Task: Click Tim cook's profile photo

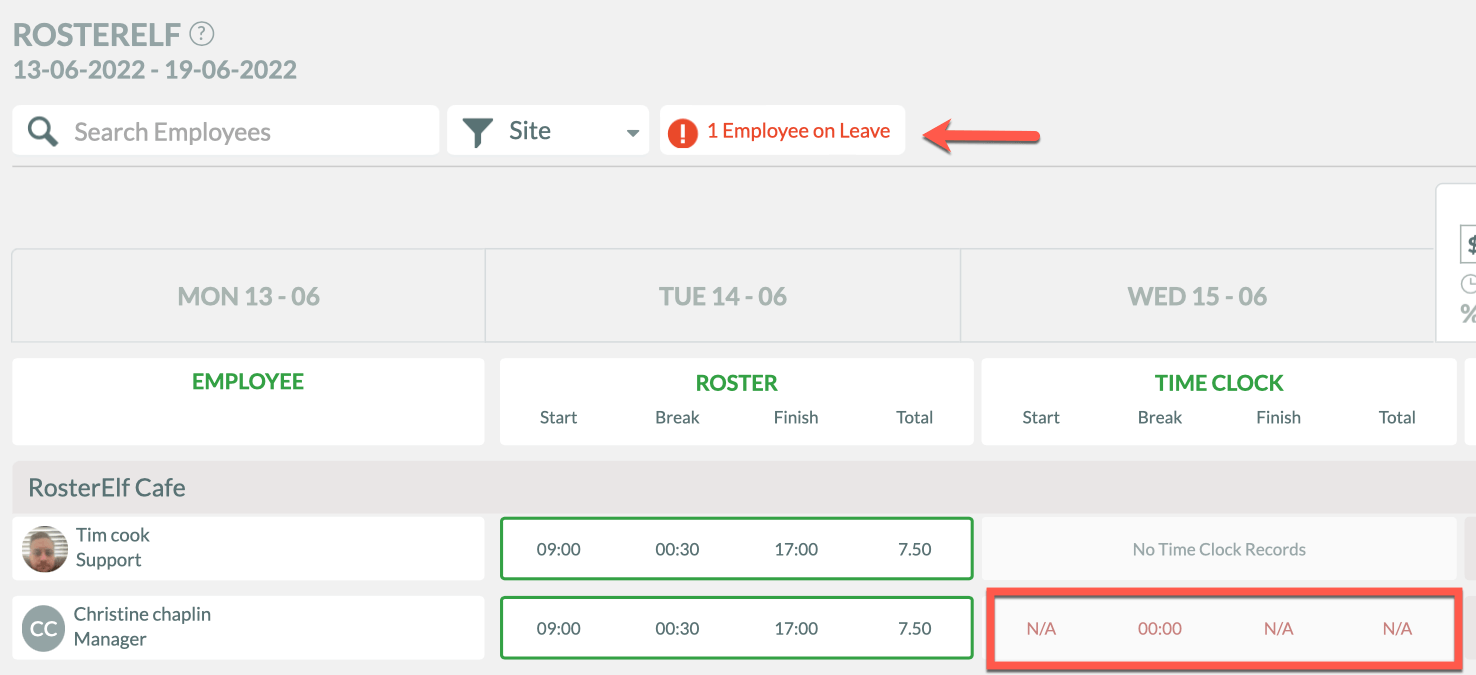Action: [44, 549]
